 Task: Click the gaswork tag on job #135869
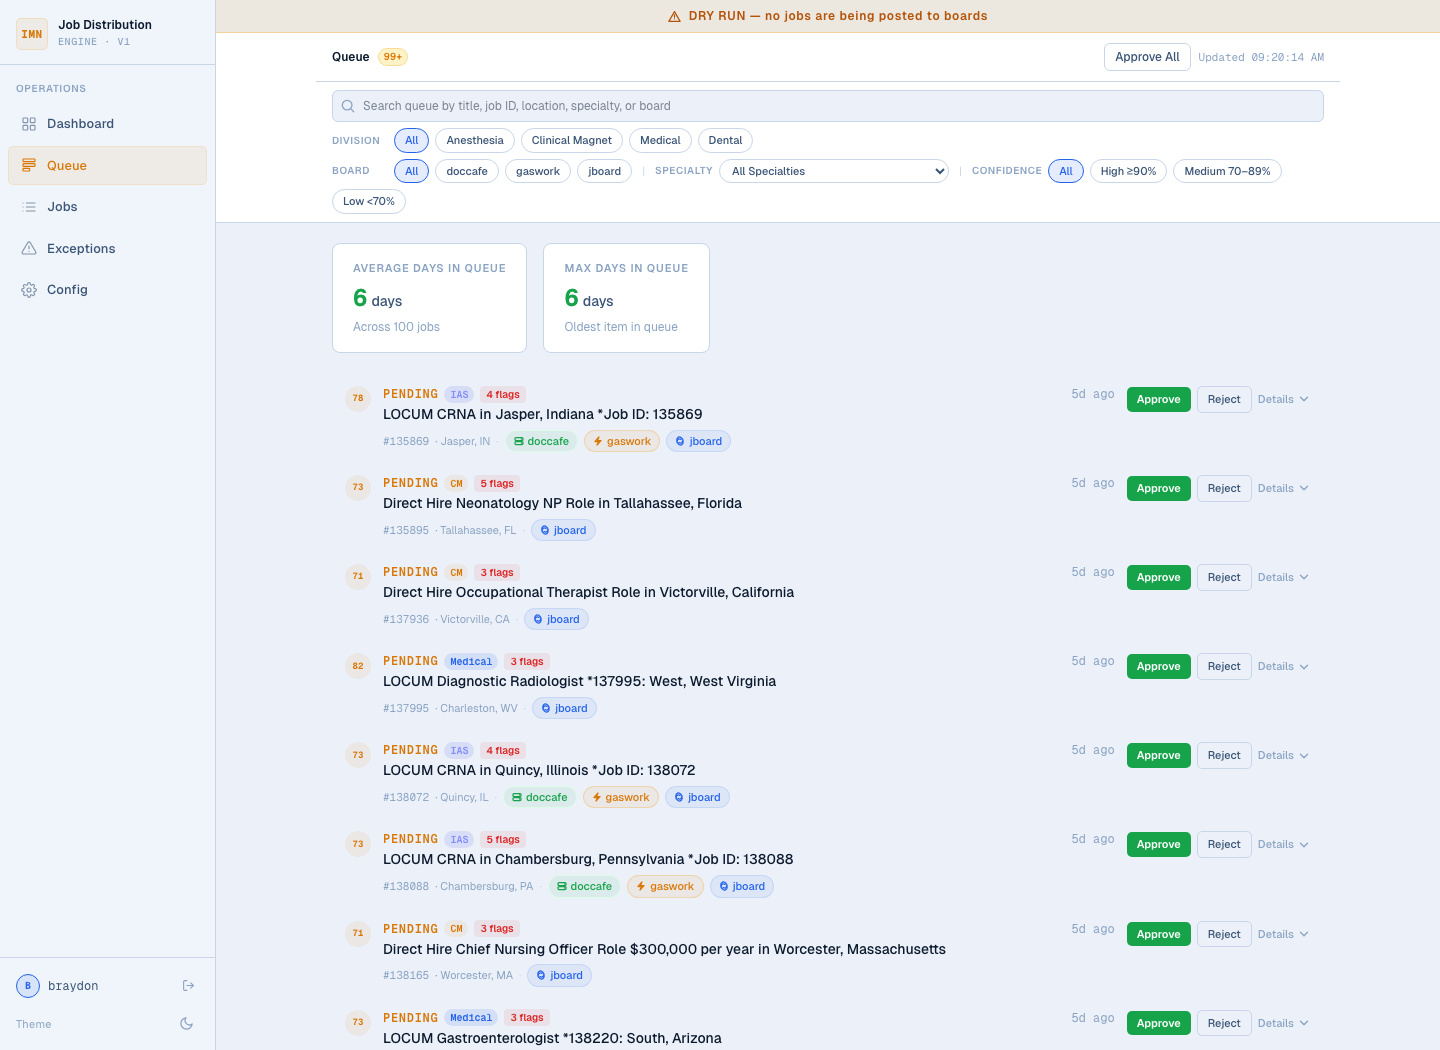click(622, 441)
